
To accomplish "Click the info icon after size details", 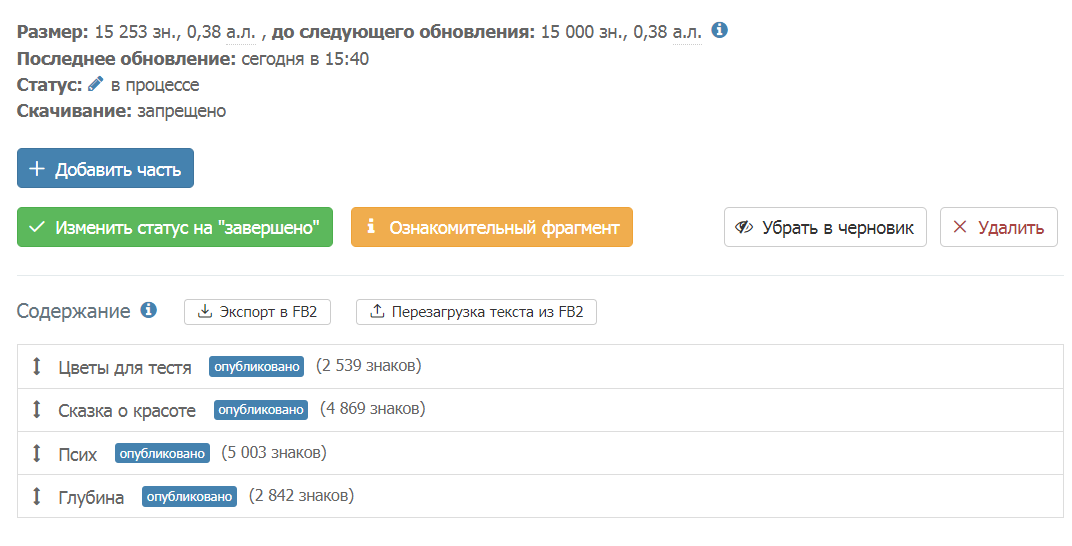I will (x=719, y=30).
